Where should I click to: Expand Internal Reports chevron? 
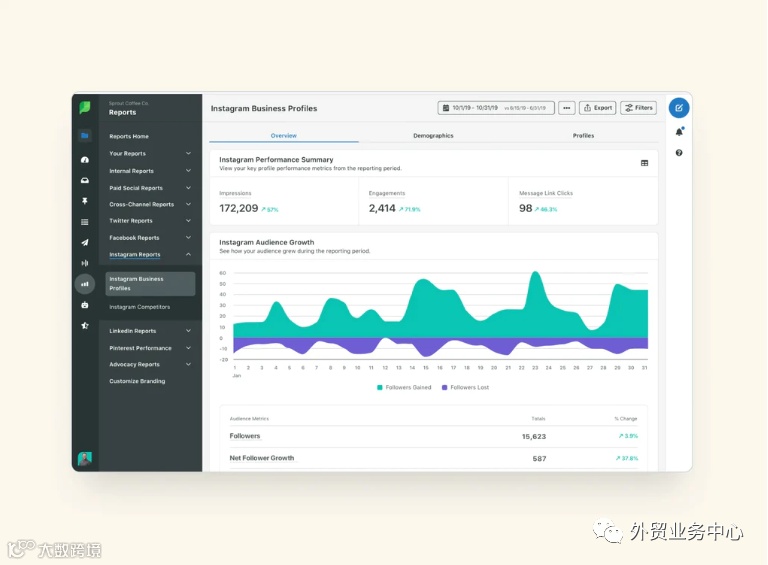[x=189, y=170]
